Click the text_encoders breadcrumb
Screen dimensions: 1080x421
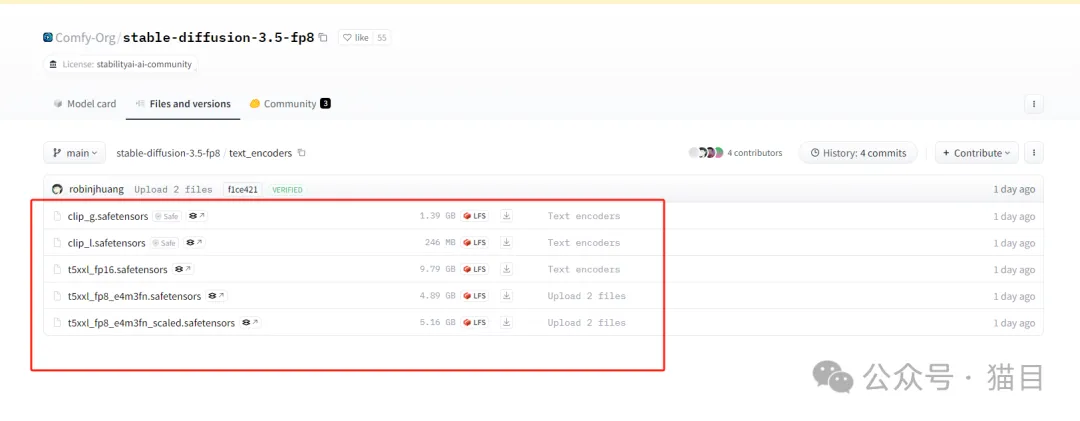click(260, 153)
